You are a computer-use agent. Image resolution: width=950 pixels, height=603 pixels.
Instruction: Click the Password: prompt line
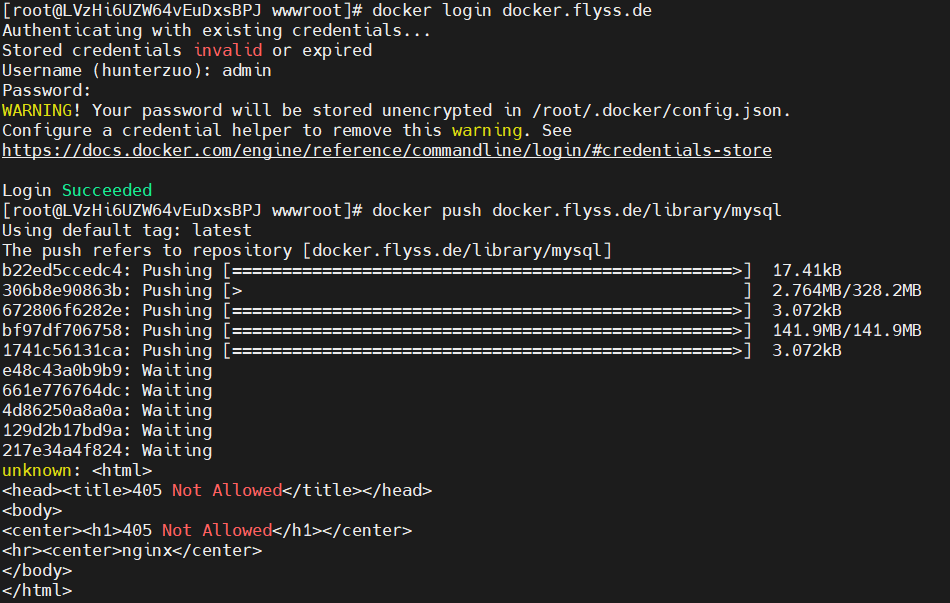pos(46,90)
